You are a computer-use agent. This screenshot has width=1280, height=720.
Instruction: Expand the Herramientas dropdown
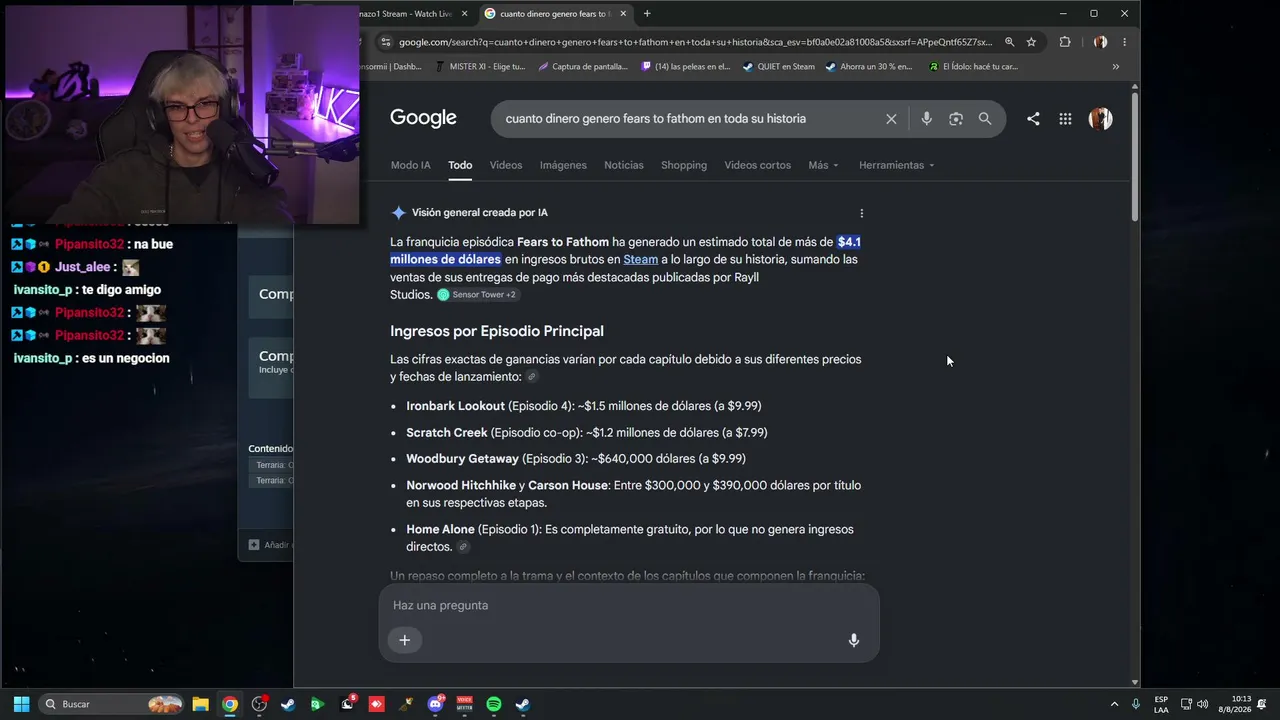[896, 165]
